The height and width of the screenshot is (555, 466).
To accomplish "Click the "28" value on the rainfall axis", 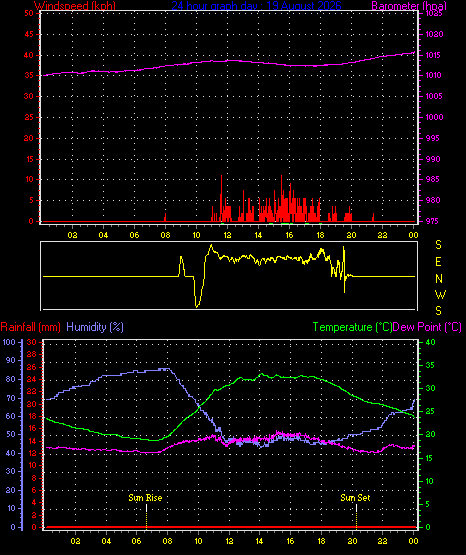I will (31, 354).
